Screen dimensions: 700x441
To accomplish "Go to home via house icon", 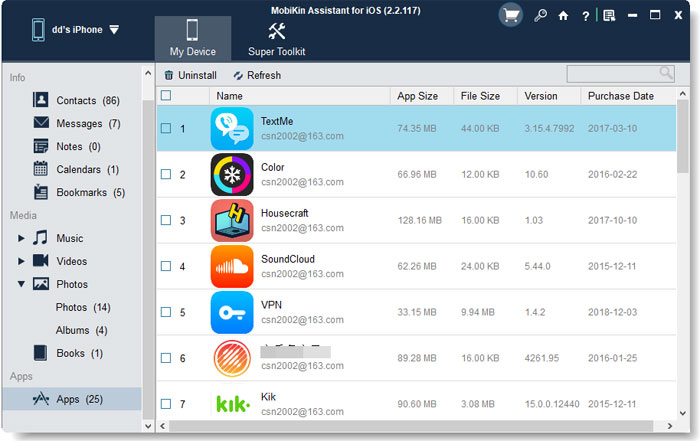I will [x=563, y=16].
